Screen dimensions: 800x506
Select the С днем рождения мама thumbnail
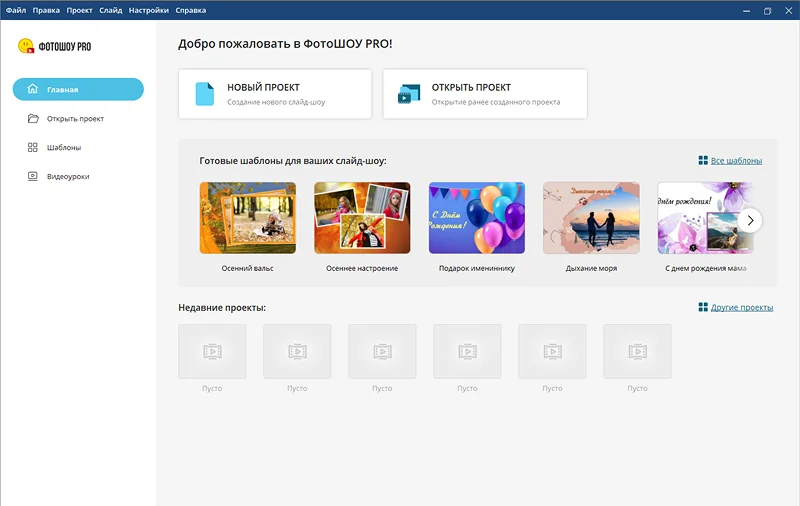[705, 218]
